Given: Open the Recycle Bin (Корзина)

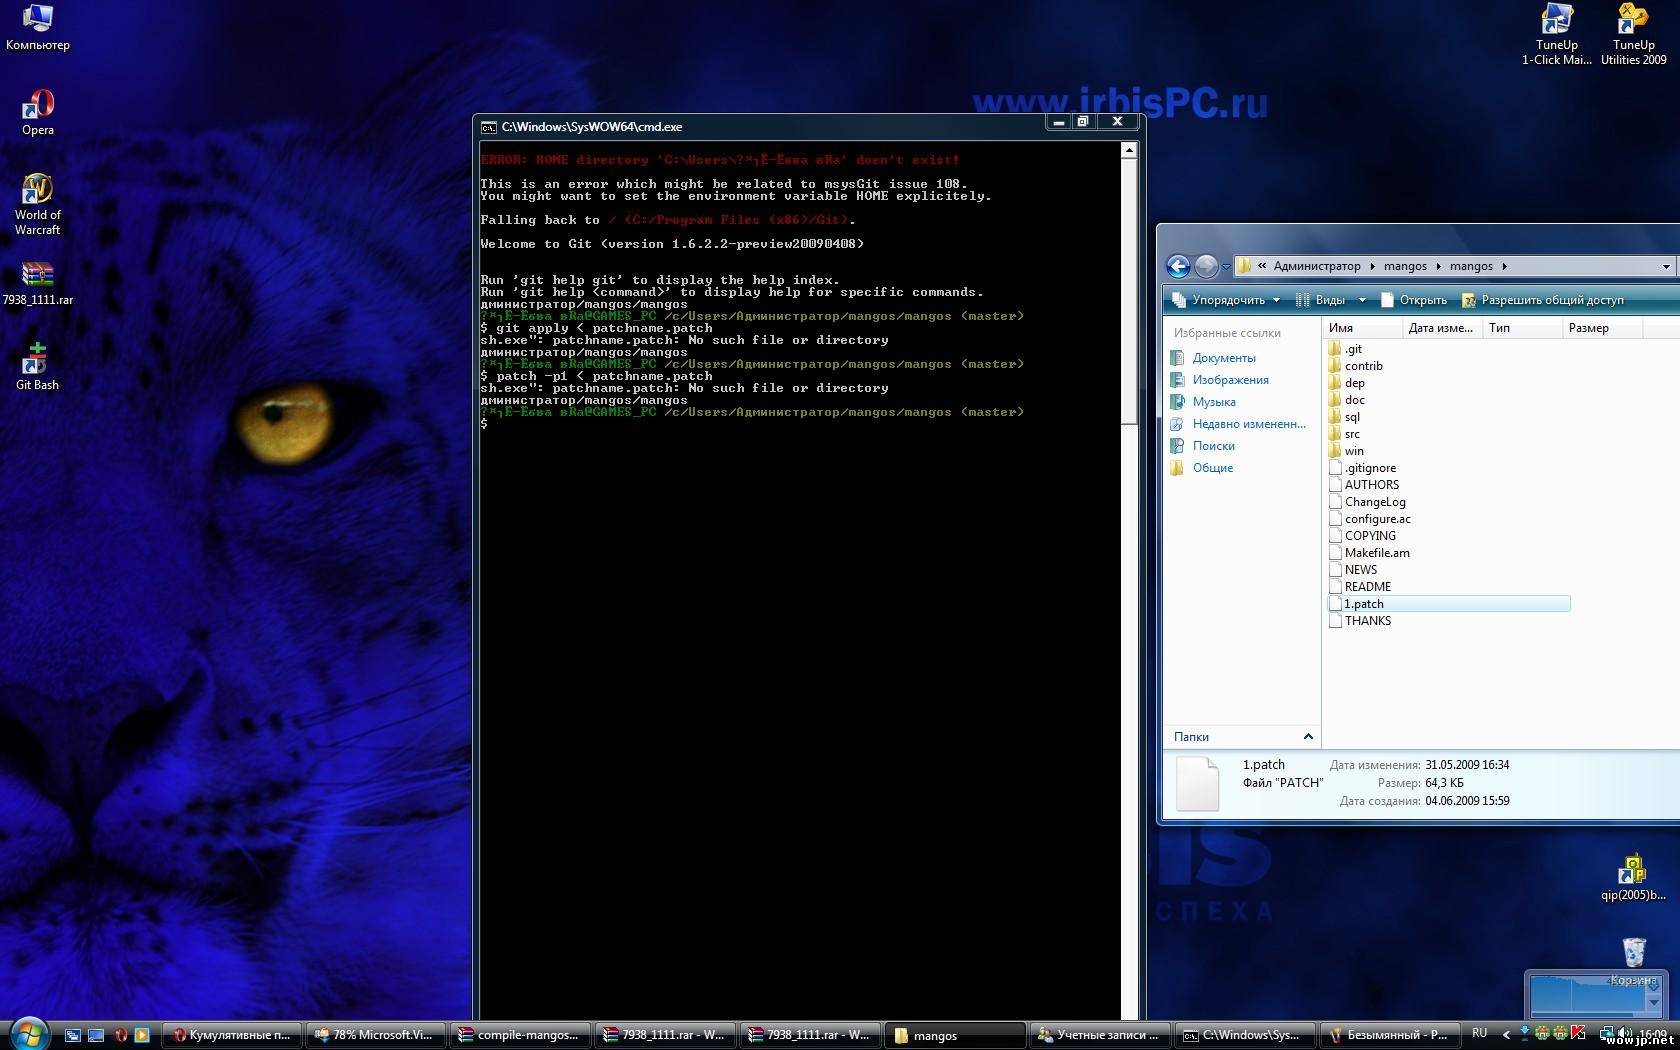Looking at the screenshot, I should (x=1633, y=960).
